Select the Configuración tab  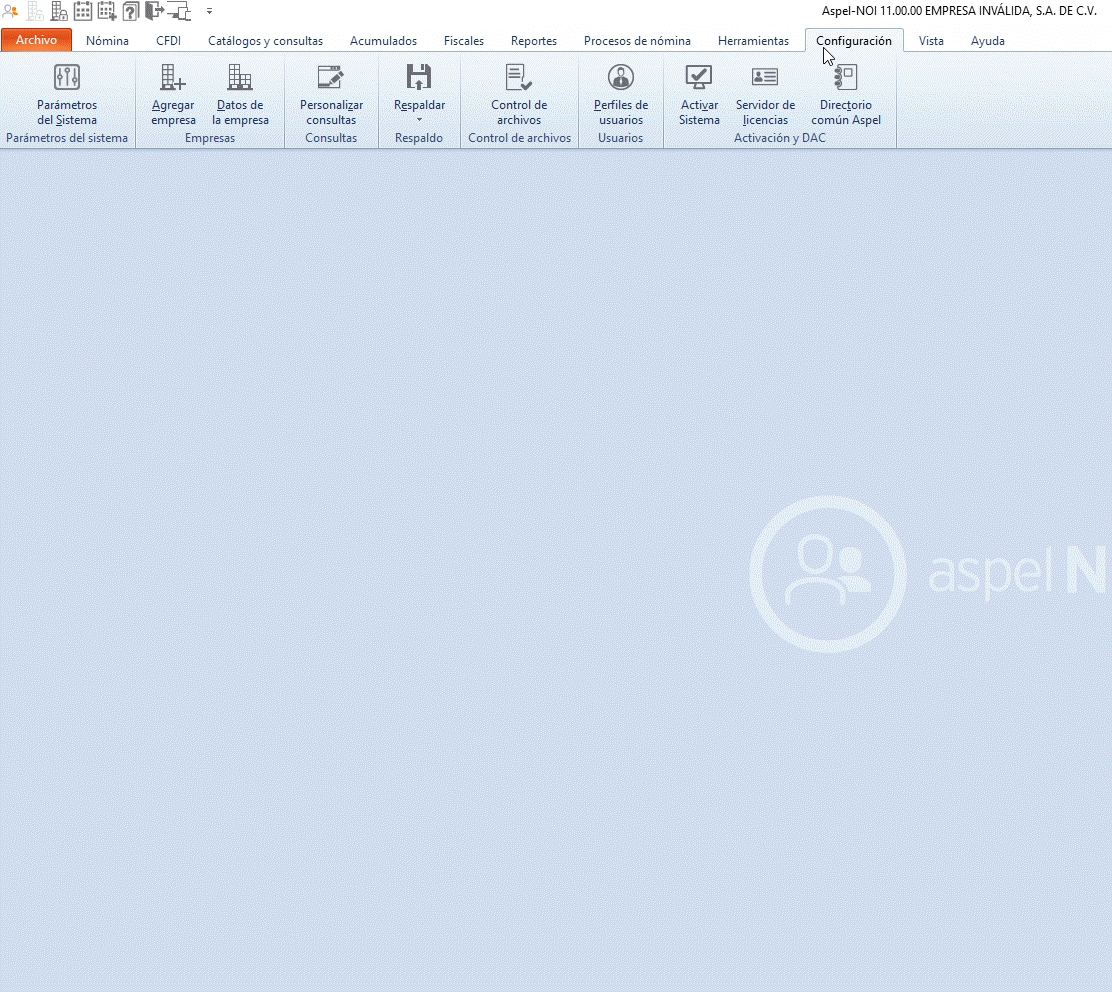(854, 40)
